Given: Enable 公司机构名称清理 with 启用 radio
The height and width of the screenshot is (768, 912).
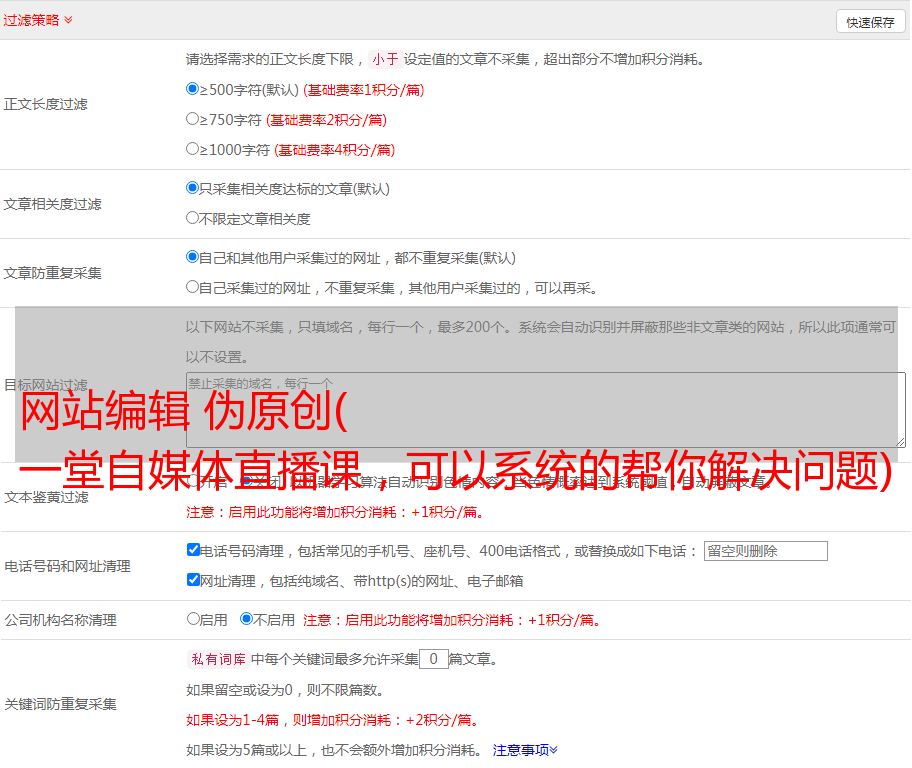Looking at the screenshot, I should (193, 619).
